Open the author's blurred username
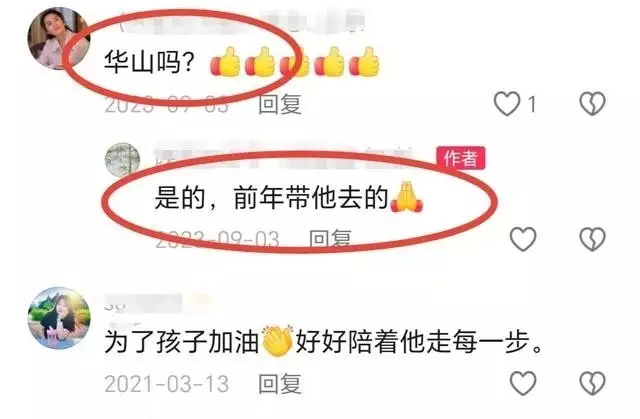Image resolution: width=640 pixels, height=419 pixels. pyautogui.click(x=286, y=157)
